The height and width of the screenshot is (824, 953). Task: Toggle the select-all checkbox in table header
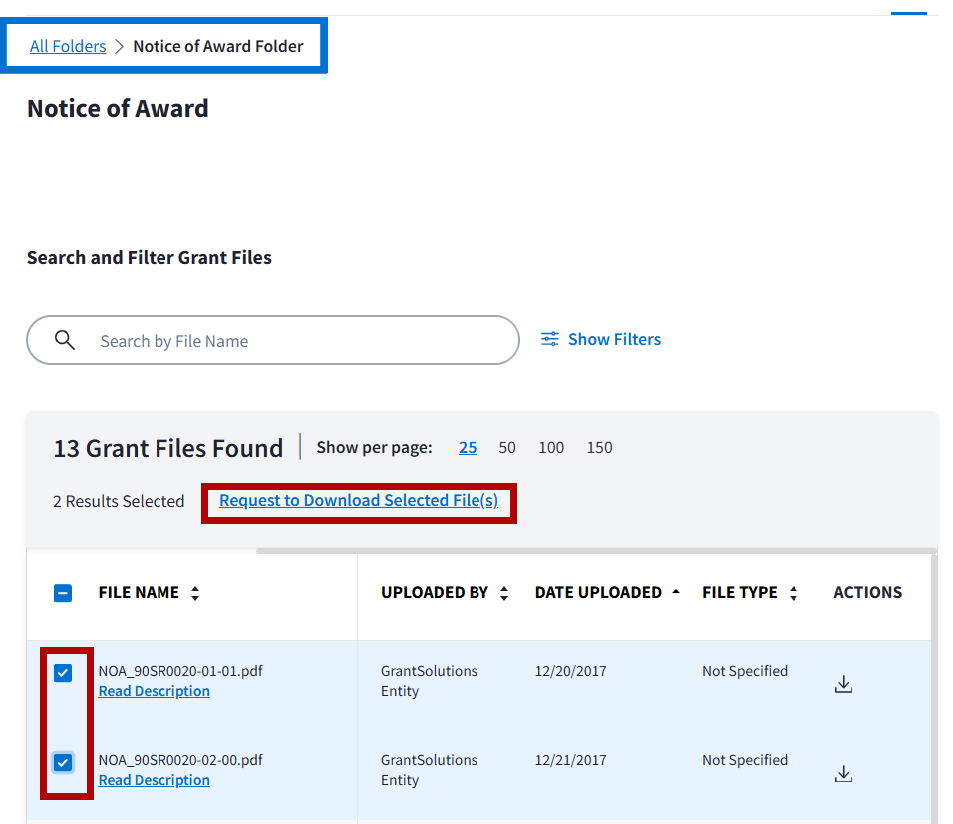pyautogui.click(x=63, y=593)
